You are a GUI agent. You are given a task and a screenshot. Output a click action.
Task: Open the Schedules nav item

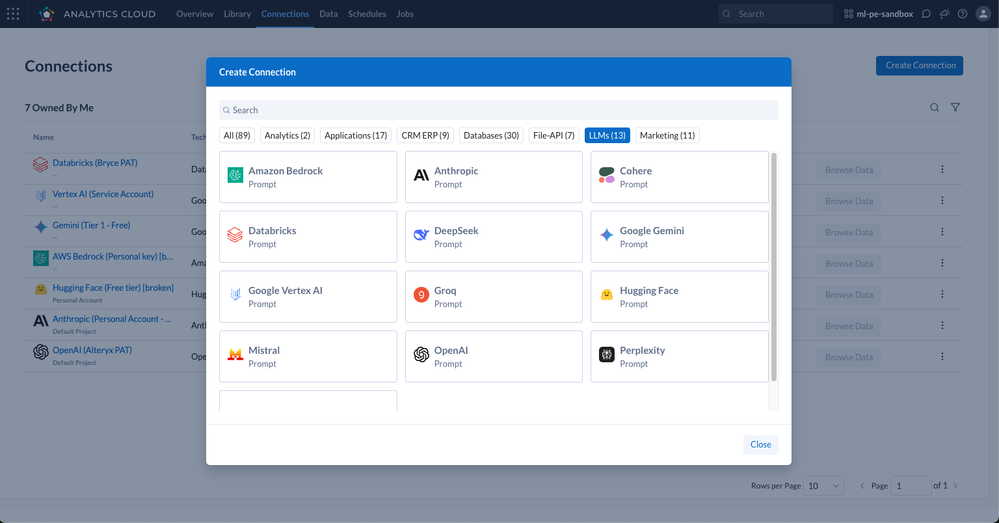click(367, 13)
